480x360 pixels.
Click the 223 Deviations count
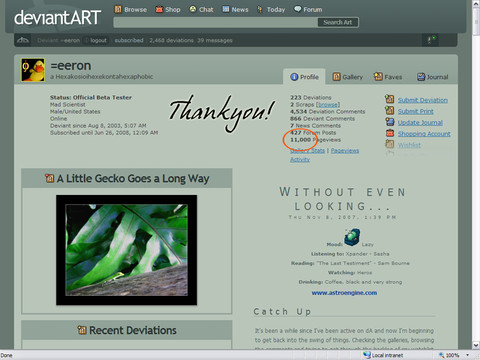[311, 98]
